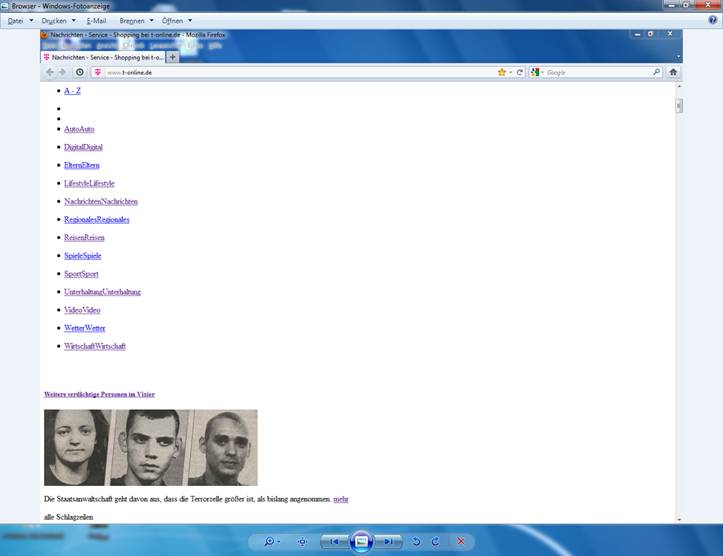Screen dimensions: 723x556
Task: Open a new tab with plus button
Action: [x=172, y=57]
